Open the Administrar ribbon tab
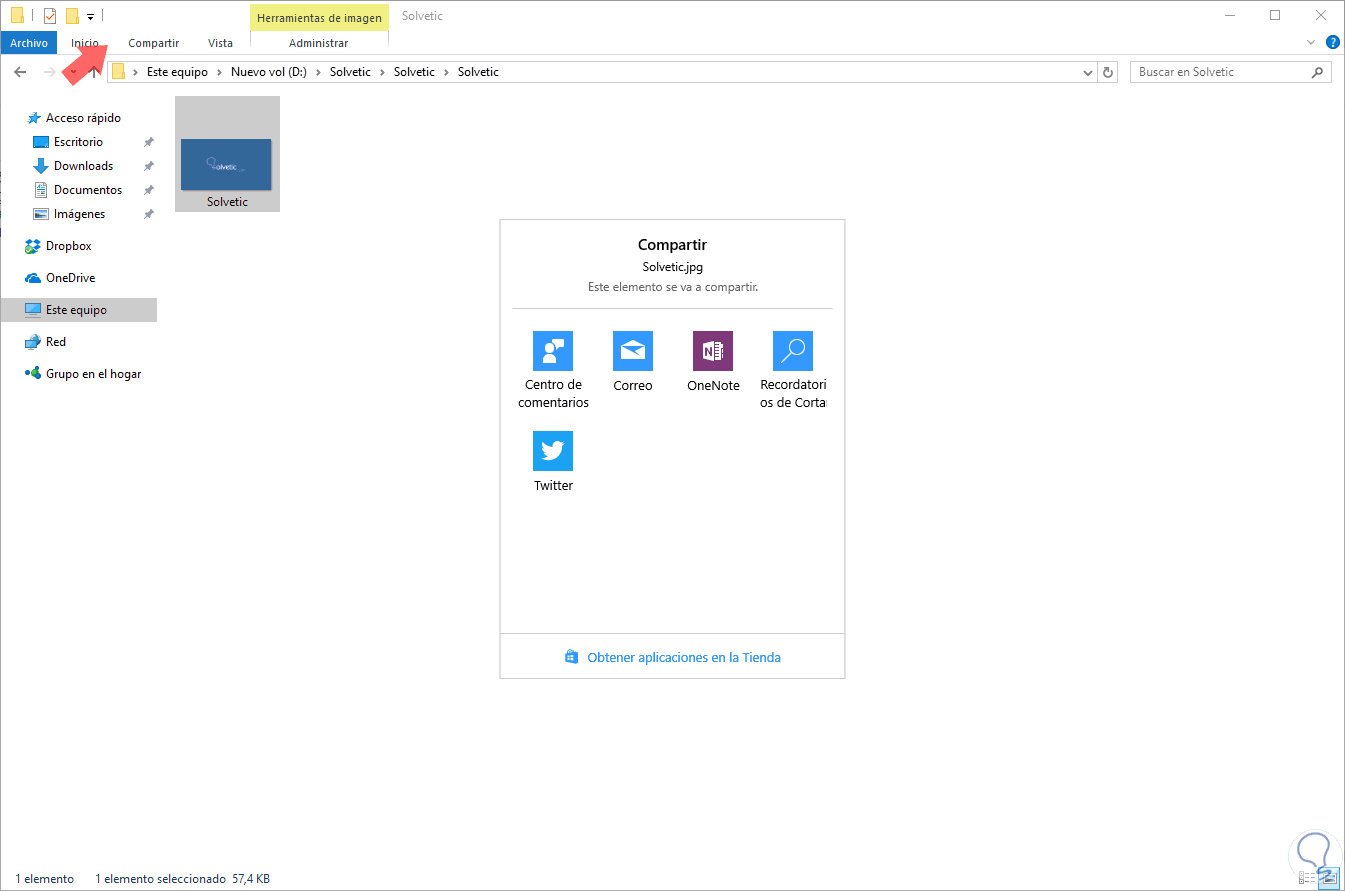 point(319,43)
